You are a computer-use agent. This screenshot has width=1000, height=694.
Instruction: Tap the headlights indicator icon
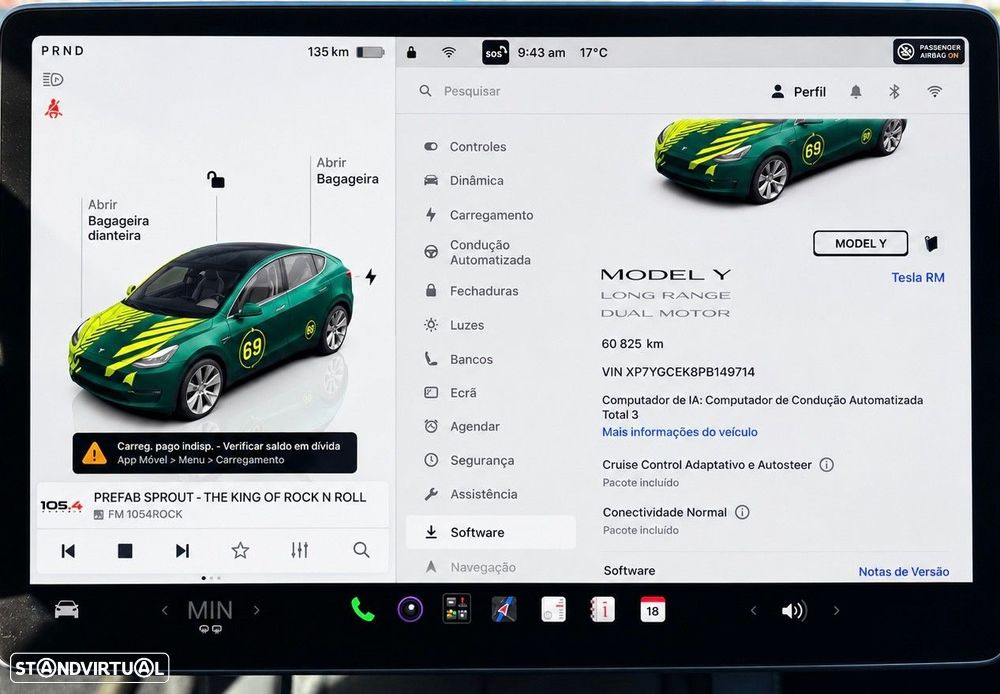[53, 80]
